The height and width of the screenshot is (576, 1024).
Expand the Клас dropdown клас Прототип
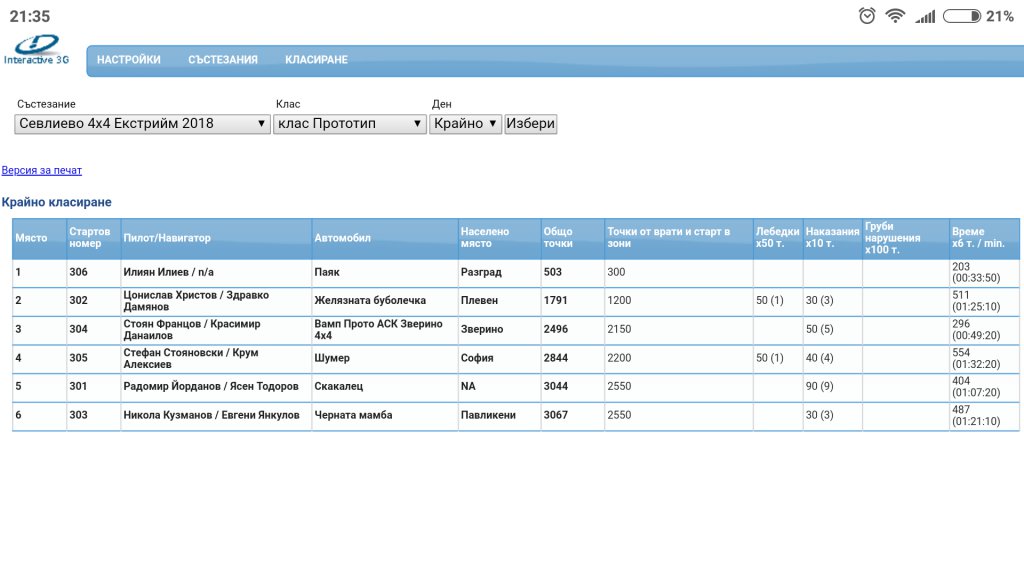(x=350, y=123)
